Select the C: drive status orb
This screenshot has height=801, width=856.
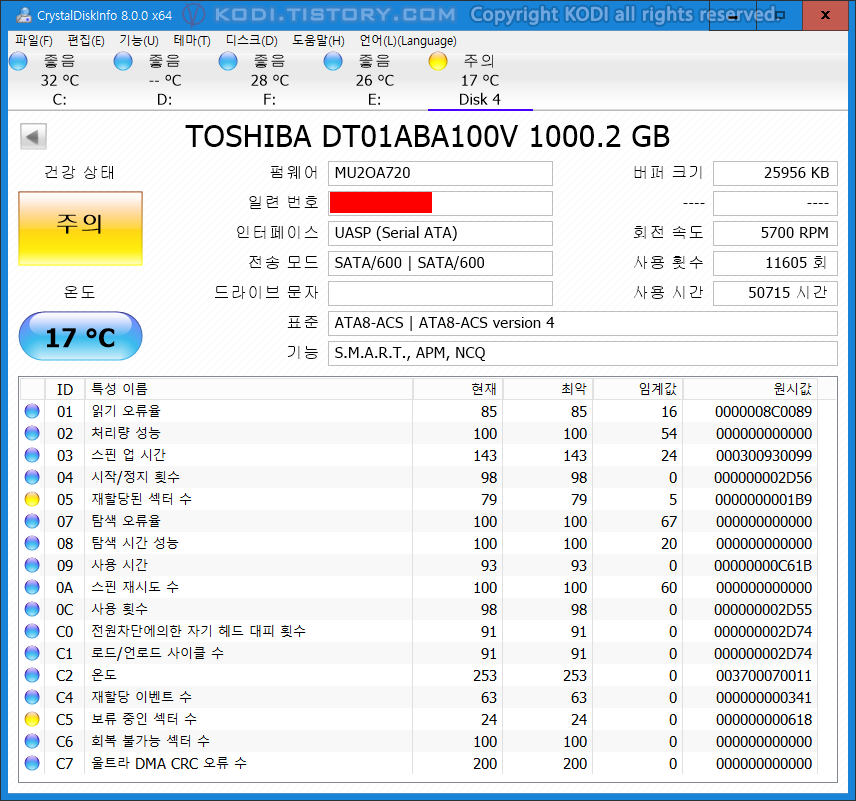coord(18,61)
